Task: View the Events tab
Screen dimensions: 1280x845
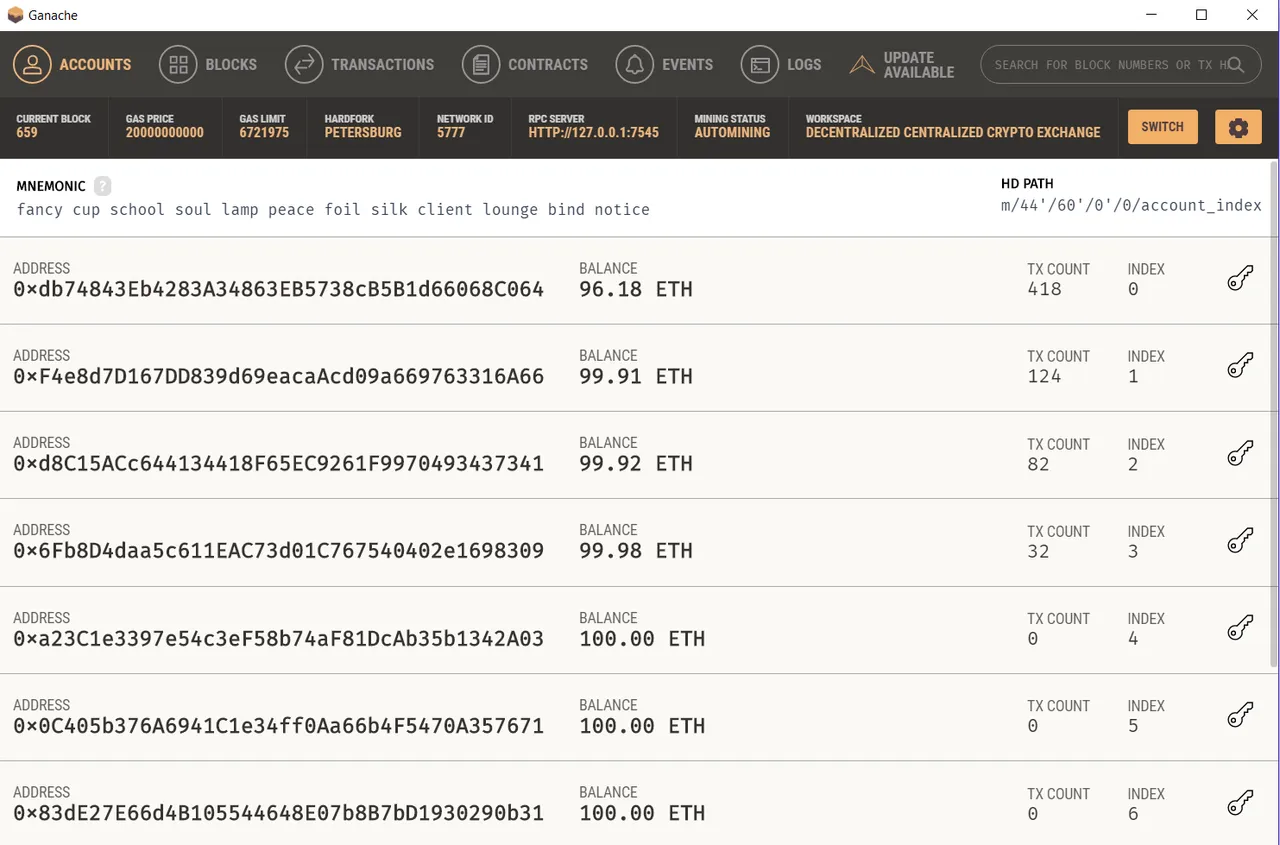Action: pos(665,65)
